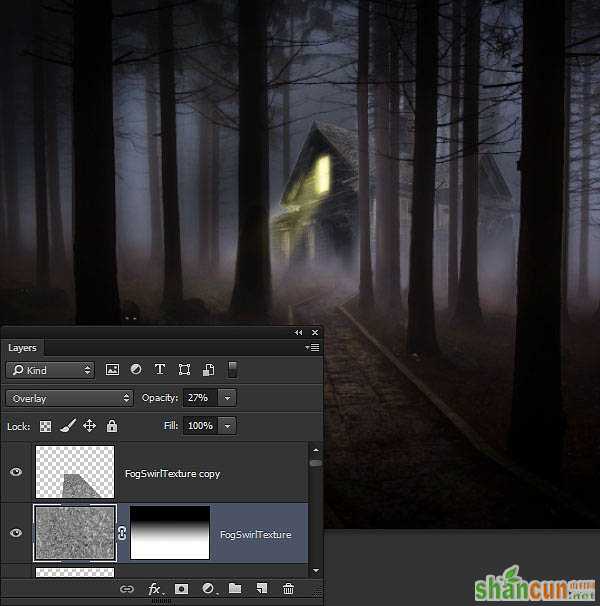Select the FogSwirlTexture noise layer thumbnail

[75, 533]
